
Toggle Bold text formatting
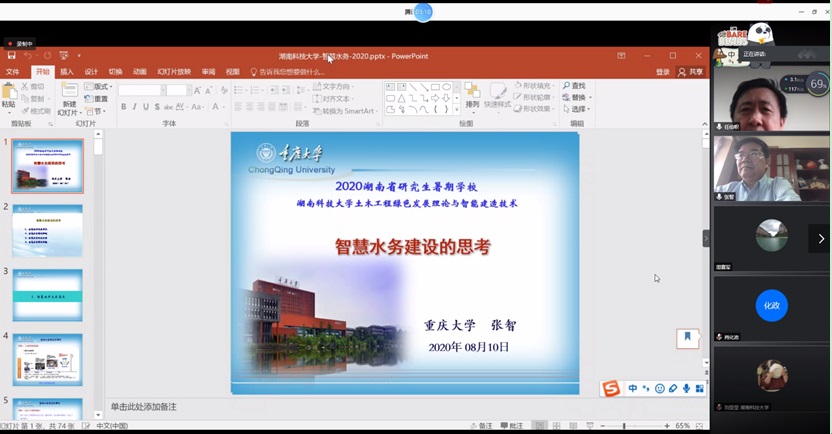click(124, 107)
